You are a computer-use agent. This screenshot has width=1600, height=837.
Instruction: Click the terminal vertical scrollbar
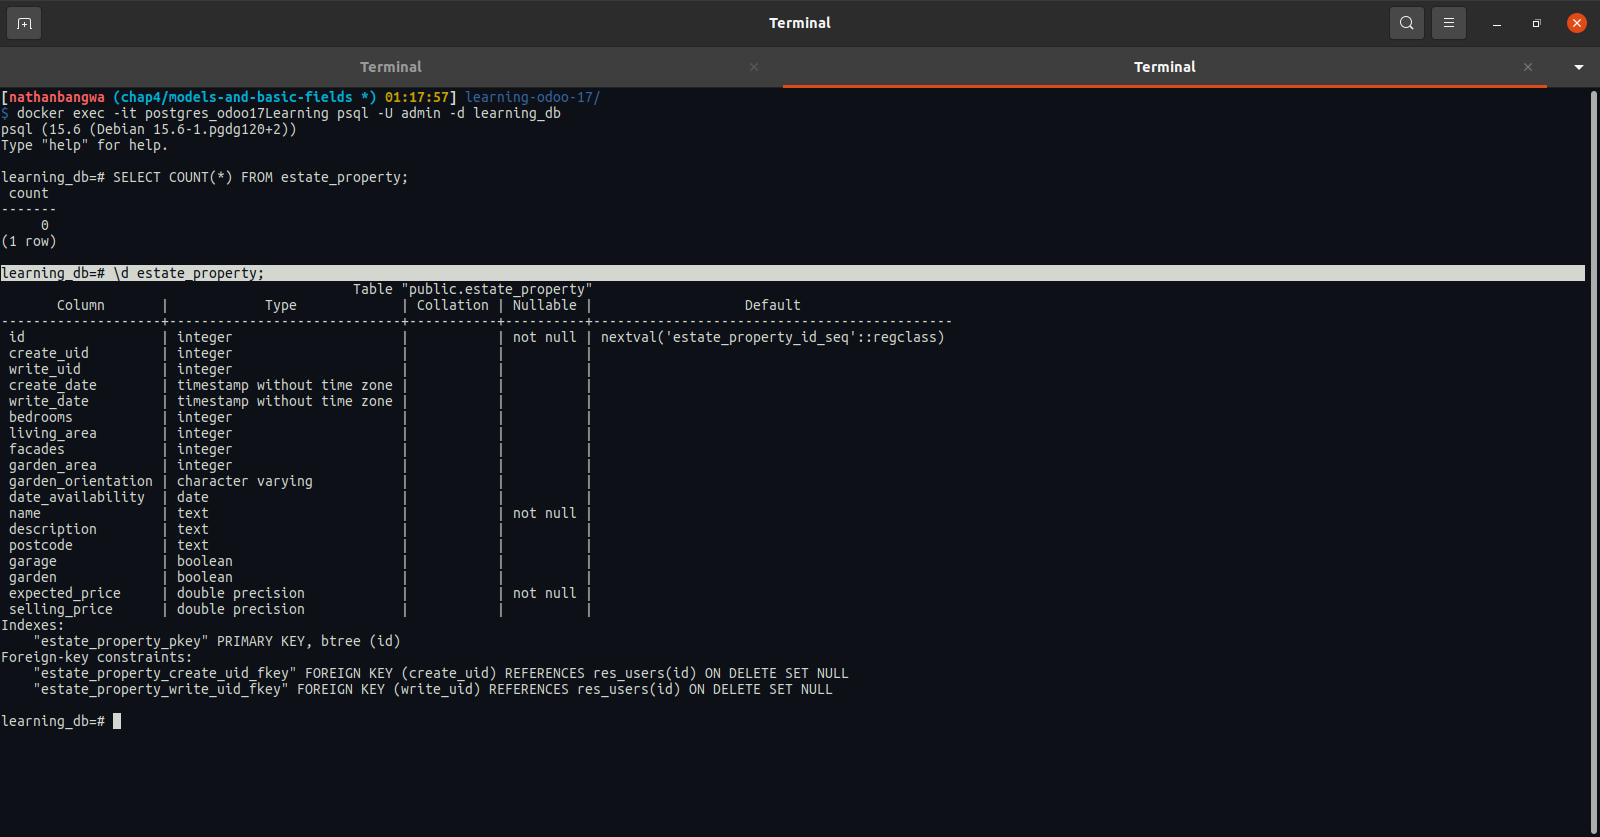click(x=1593, y=462)
